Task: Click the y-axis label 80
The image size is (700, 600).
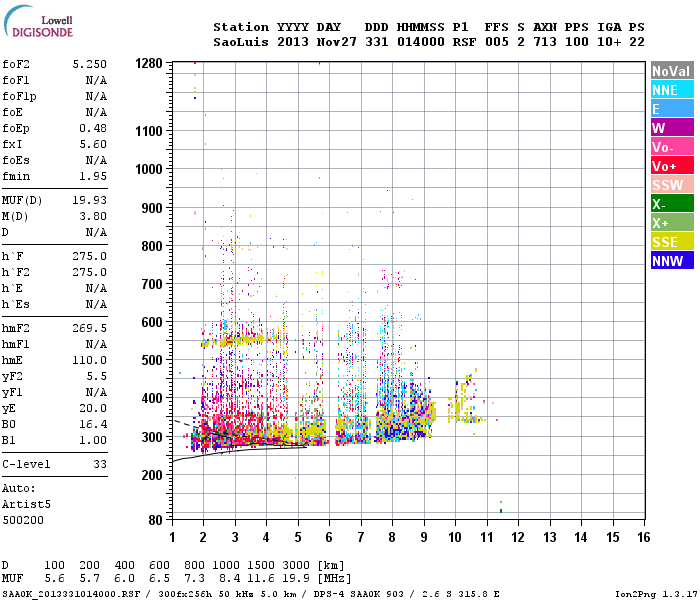Action: (x=155, y=520)
